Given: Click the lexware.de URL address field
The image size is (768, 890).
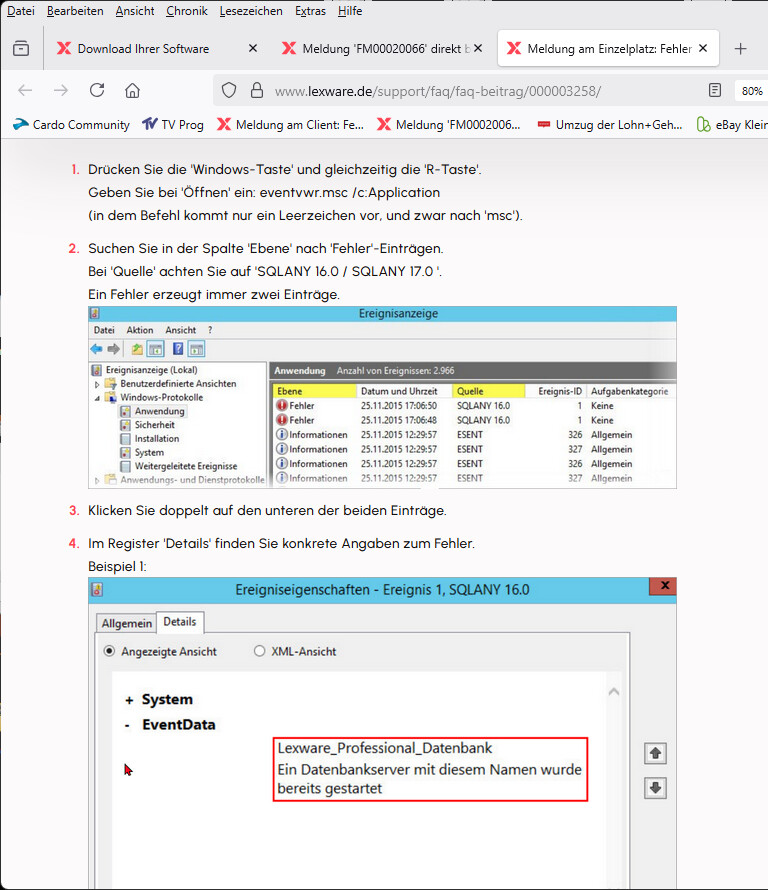Looking at the screenshot, I should [x=437, y=91].
